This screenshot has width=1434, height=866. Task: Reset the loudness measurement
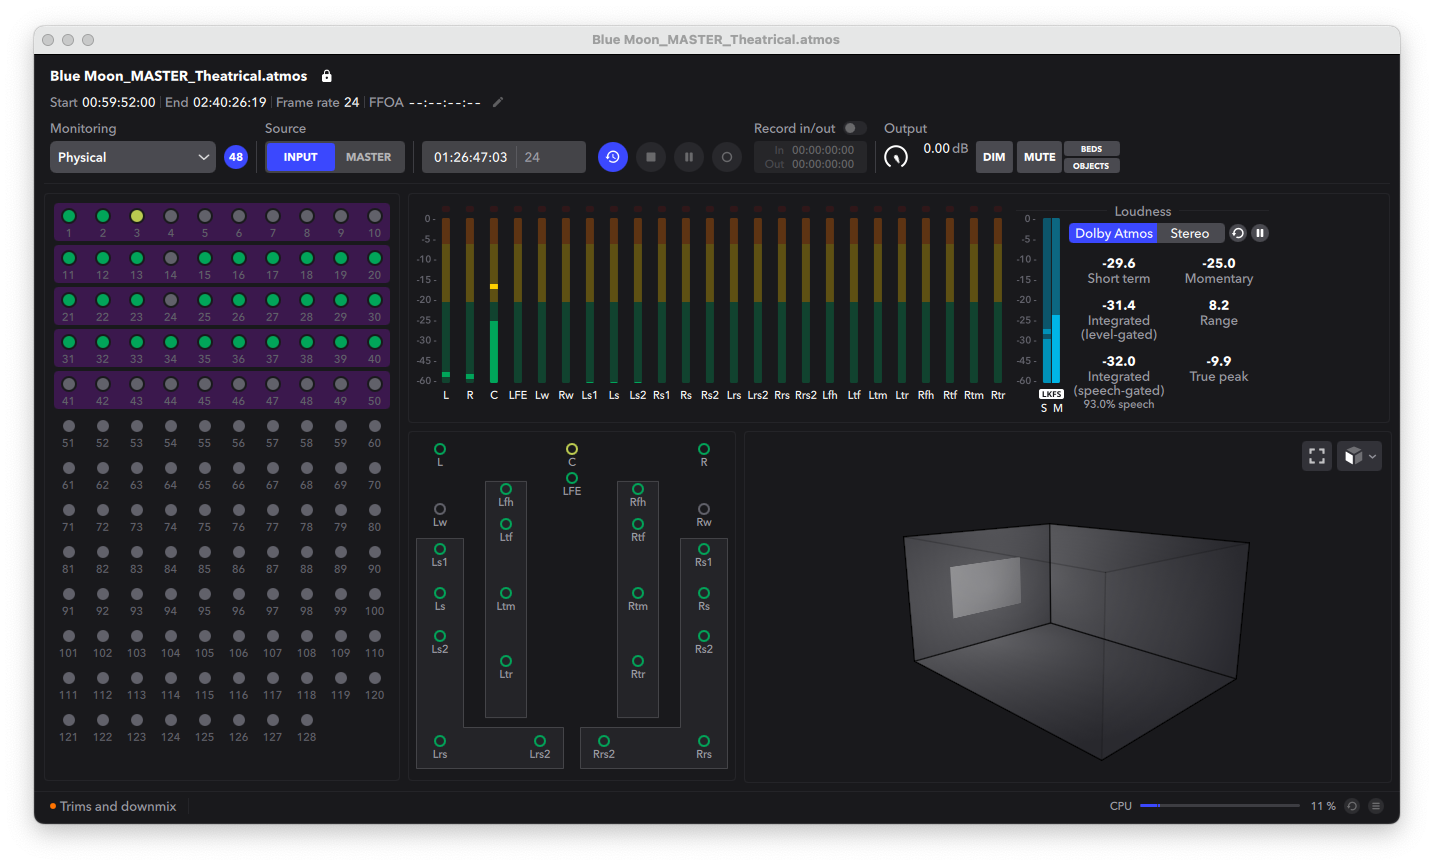click(x=1238, y=233)
